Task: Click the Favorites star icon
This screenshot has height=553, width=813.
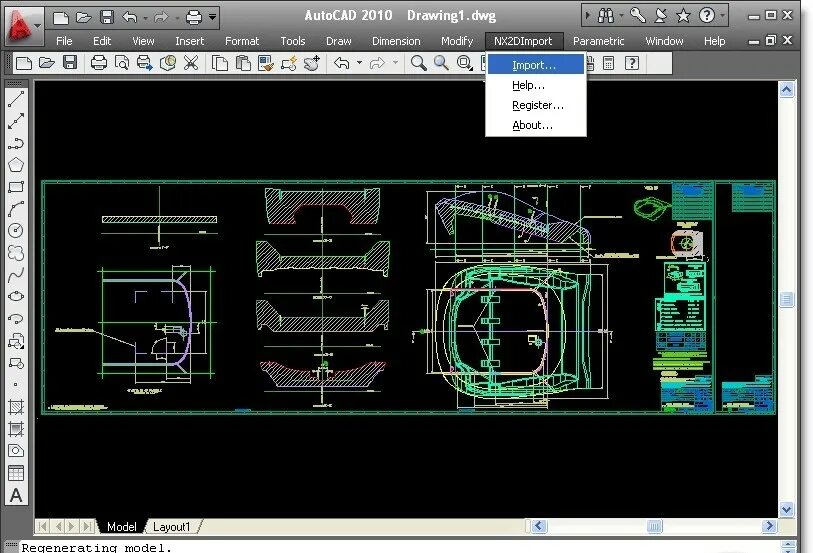Action: coord(683,16)
